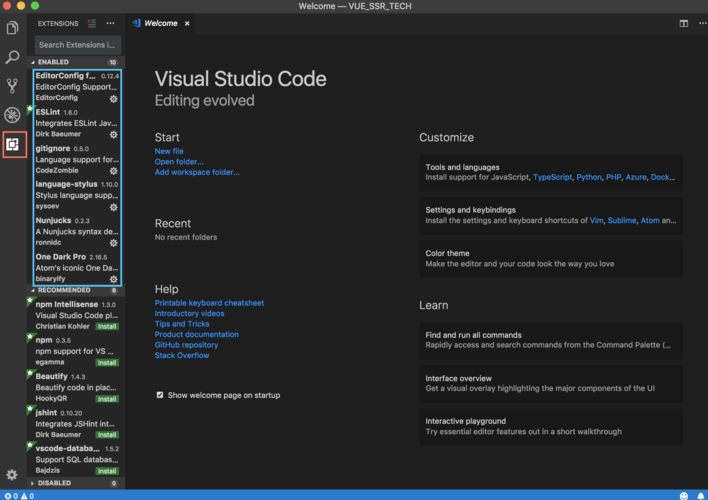
Task: Open GitHub repository link
Action: click(186, 345)
